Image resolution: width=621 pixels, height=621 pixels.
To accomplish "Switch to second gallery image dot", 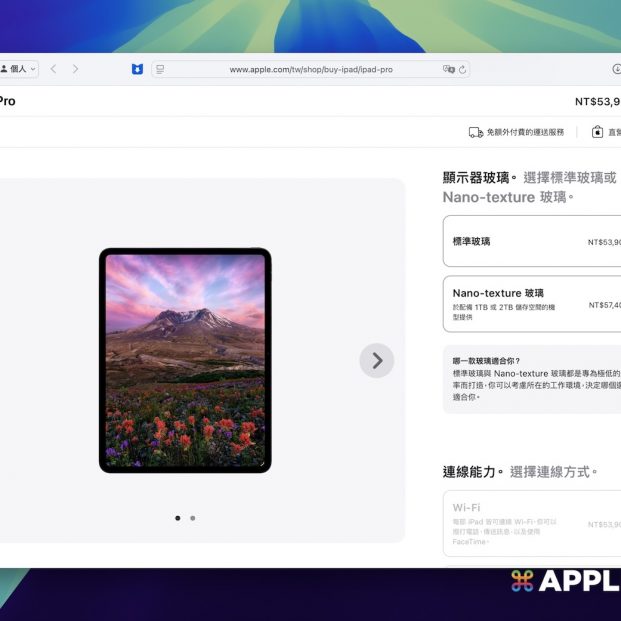I will click(193, 518).
